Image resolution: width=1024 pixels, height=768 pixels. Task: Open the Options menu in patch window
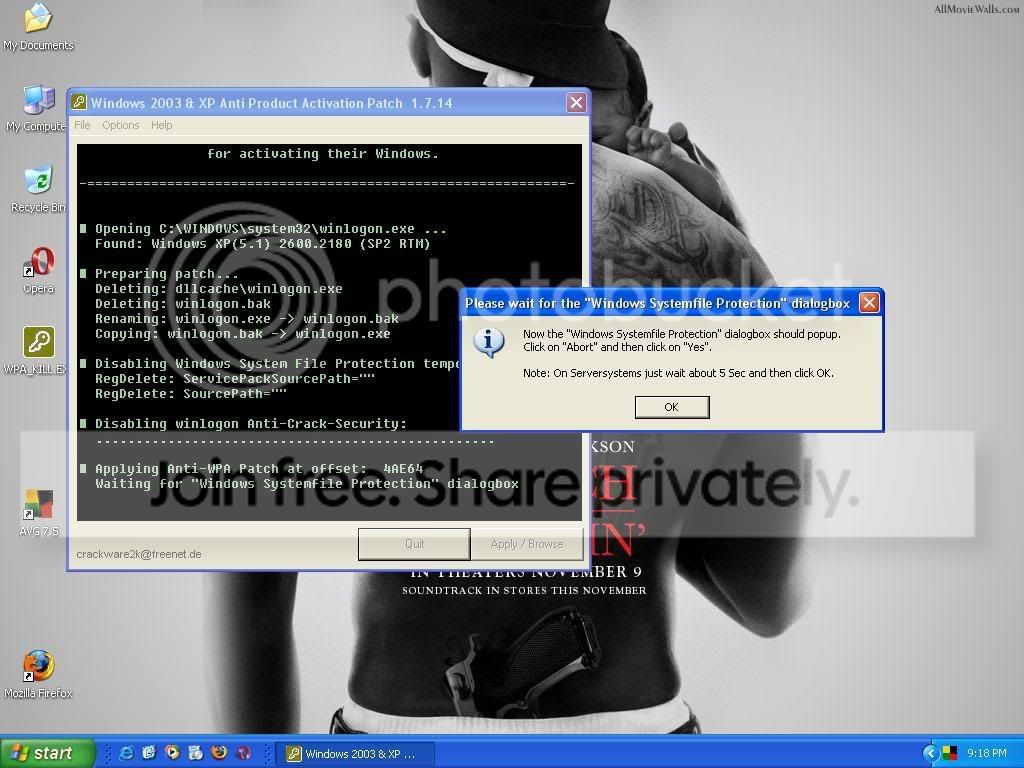tap(121, 125)
